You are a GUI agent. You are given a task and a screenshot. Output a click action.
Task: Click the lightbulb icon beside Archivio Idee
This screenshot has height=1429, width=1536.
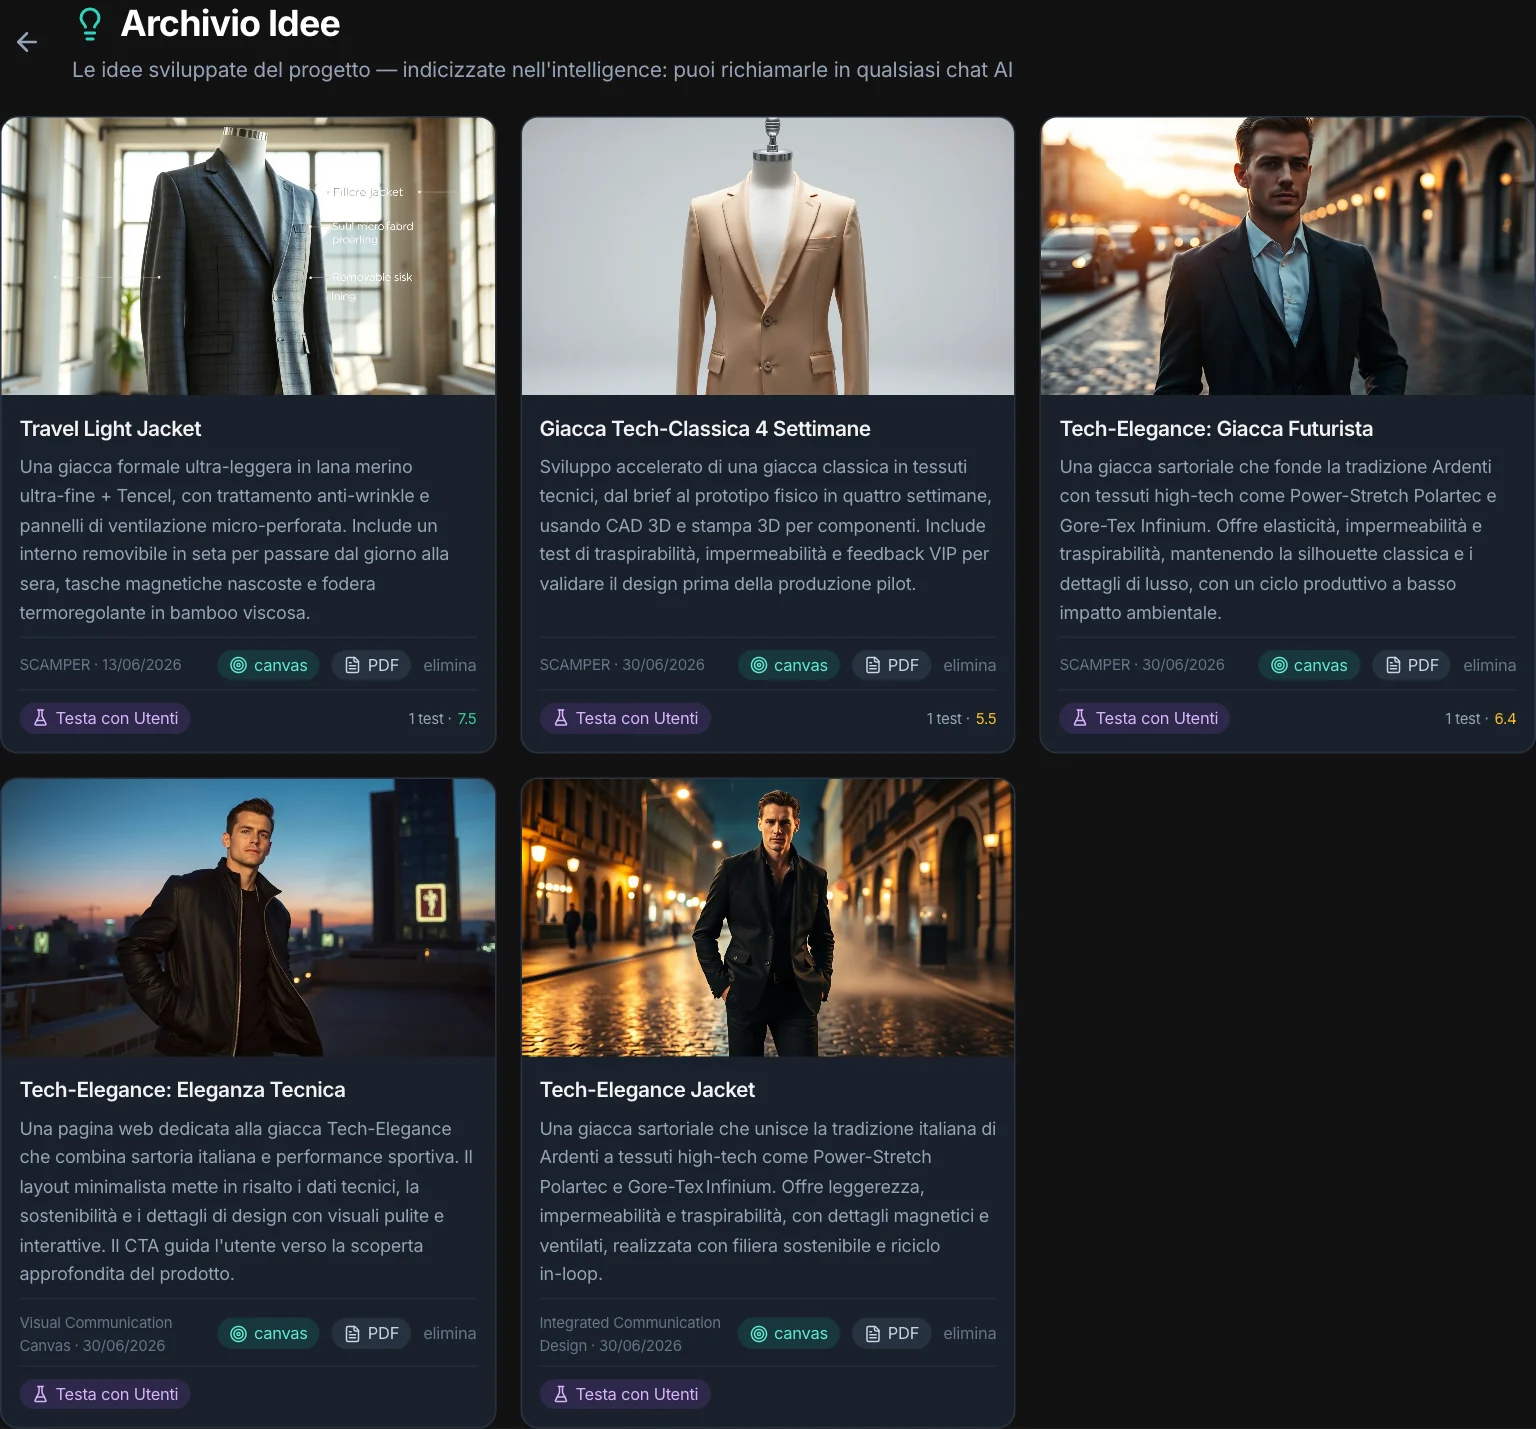(90, 24)
